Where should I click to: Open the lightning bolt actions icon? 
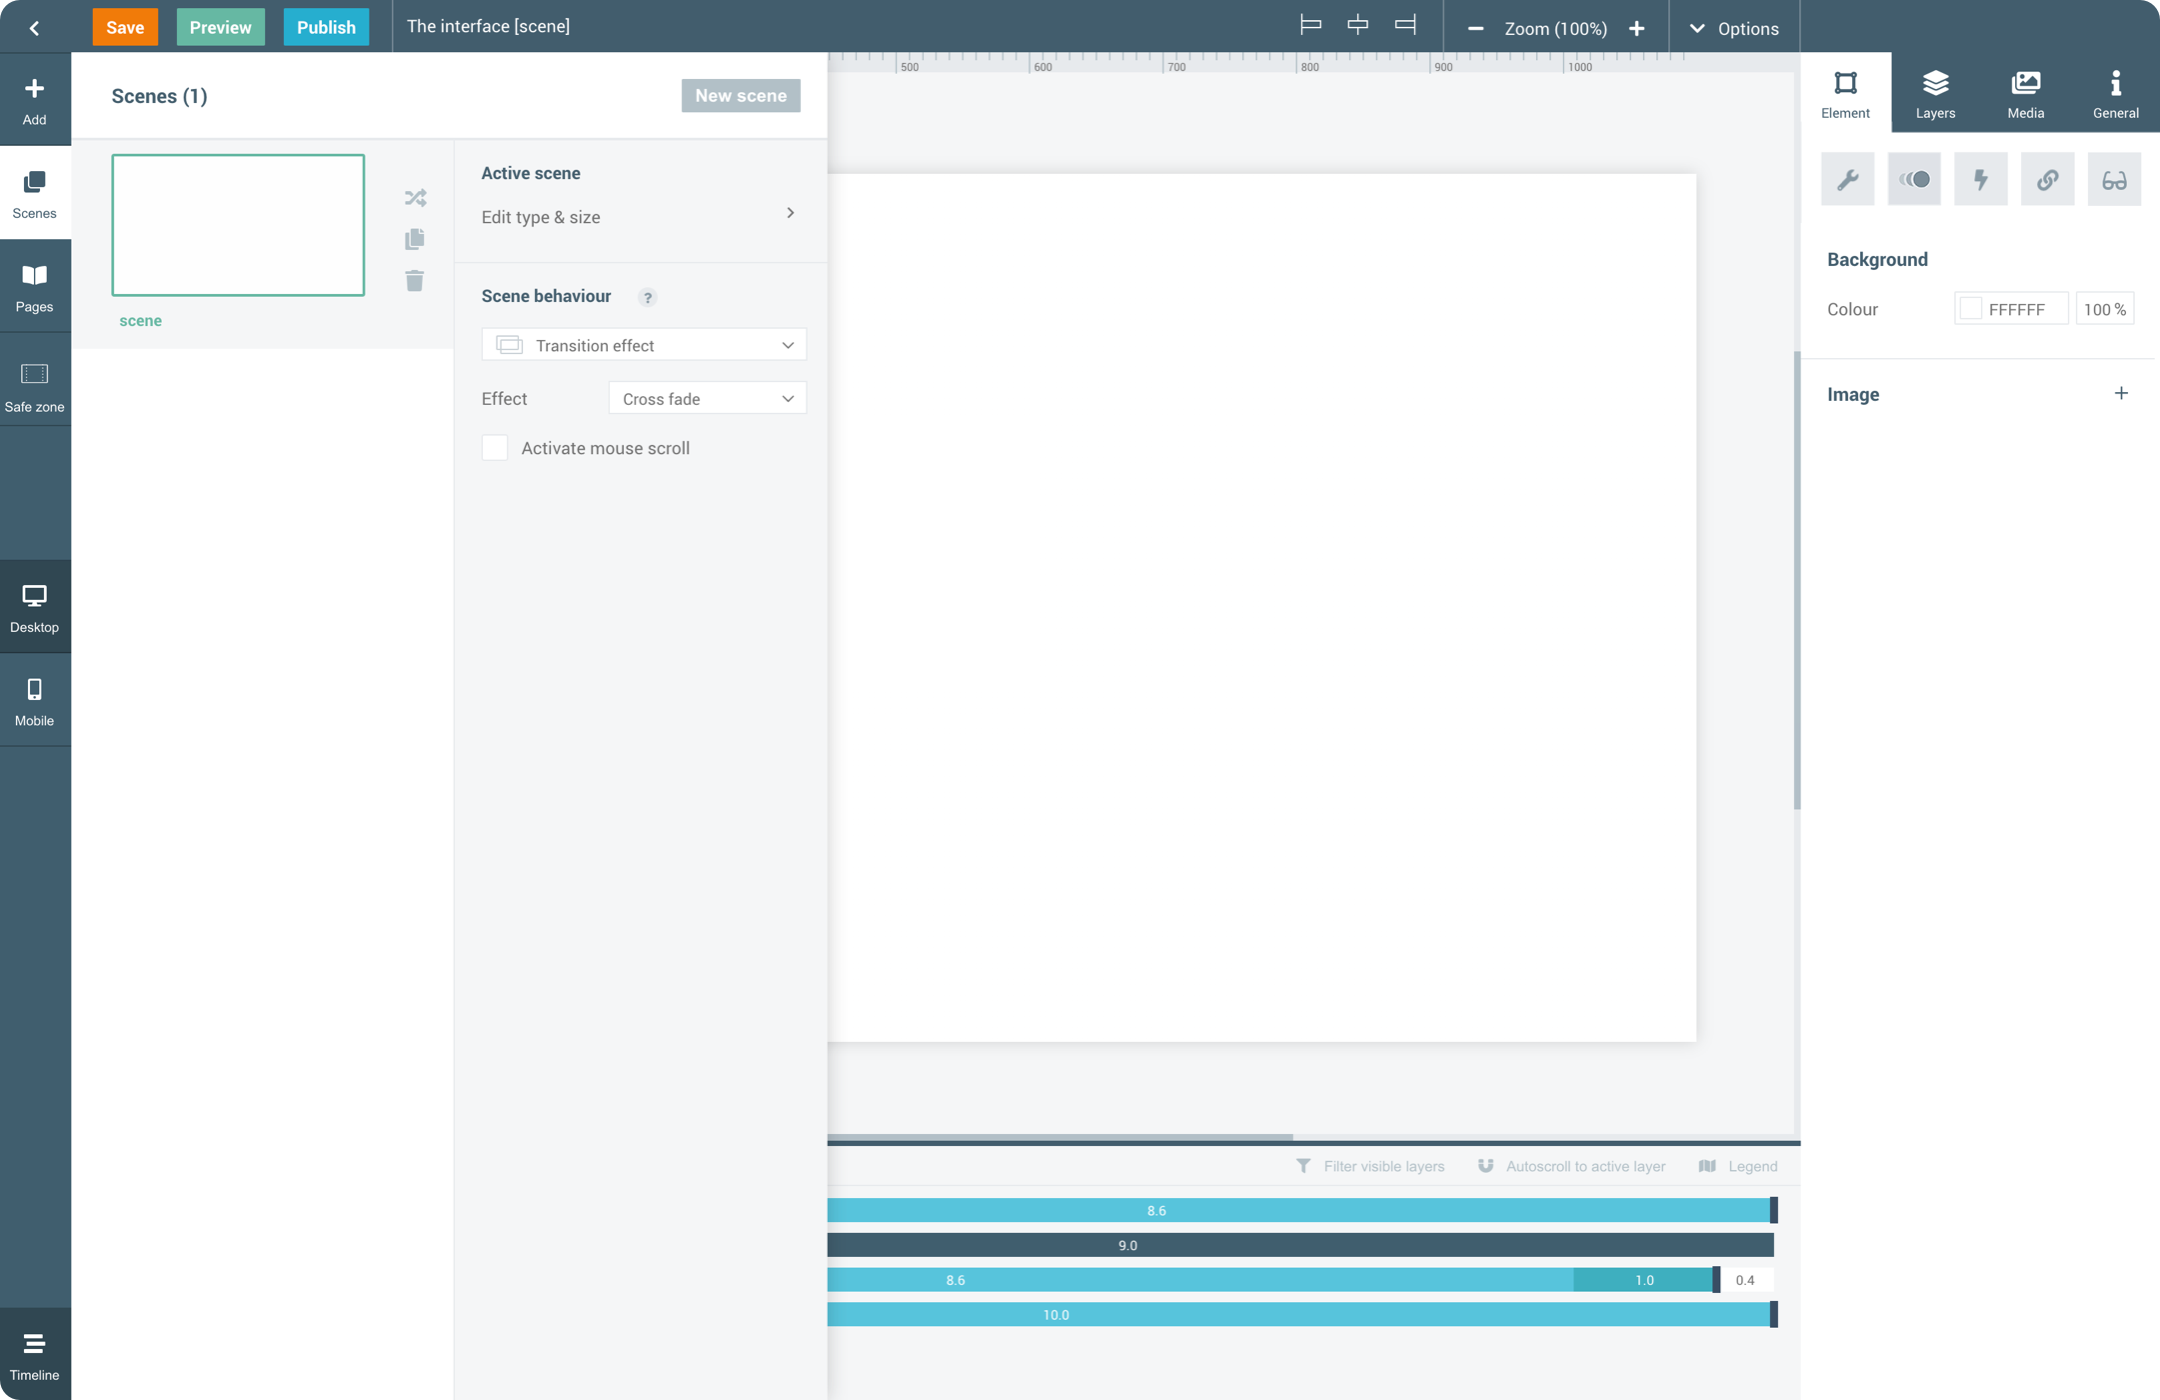(x=1980, y=180)
